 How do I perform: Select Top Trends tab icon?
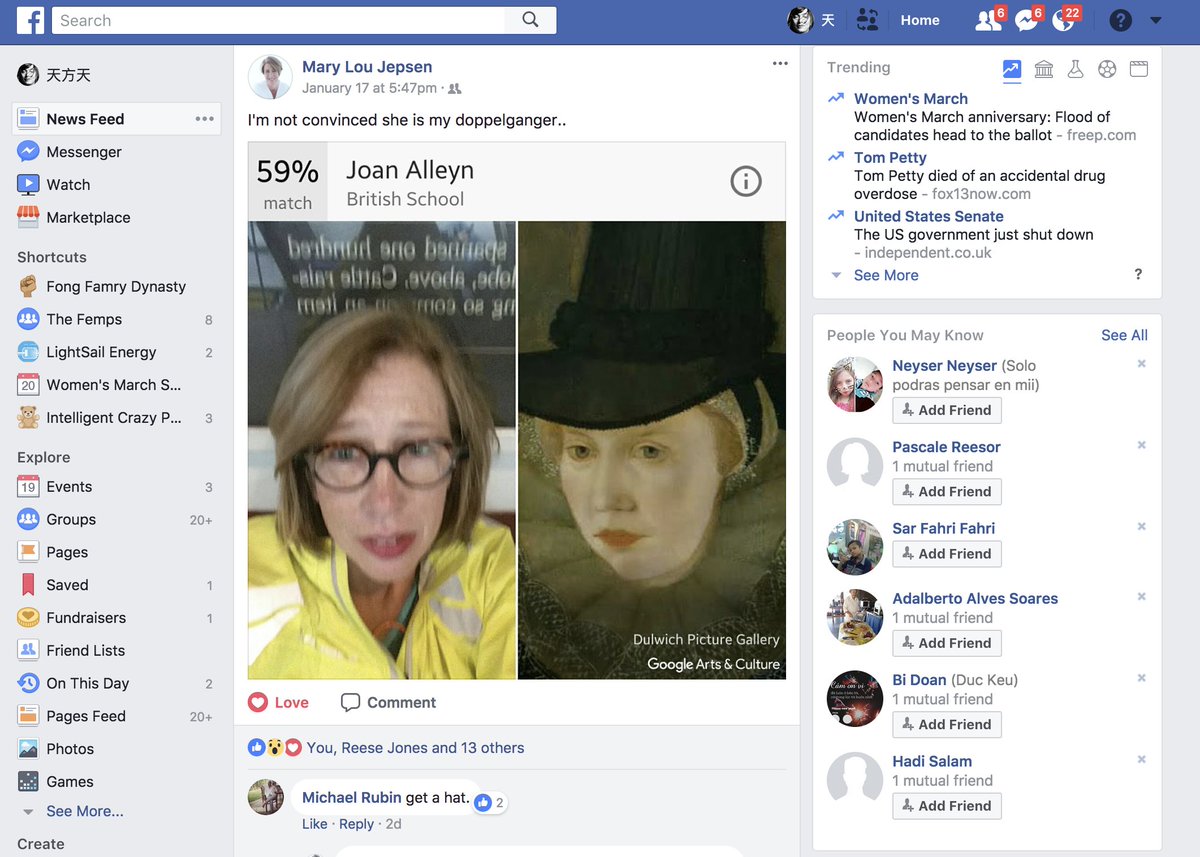[x=1012, y=69]
